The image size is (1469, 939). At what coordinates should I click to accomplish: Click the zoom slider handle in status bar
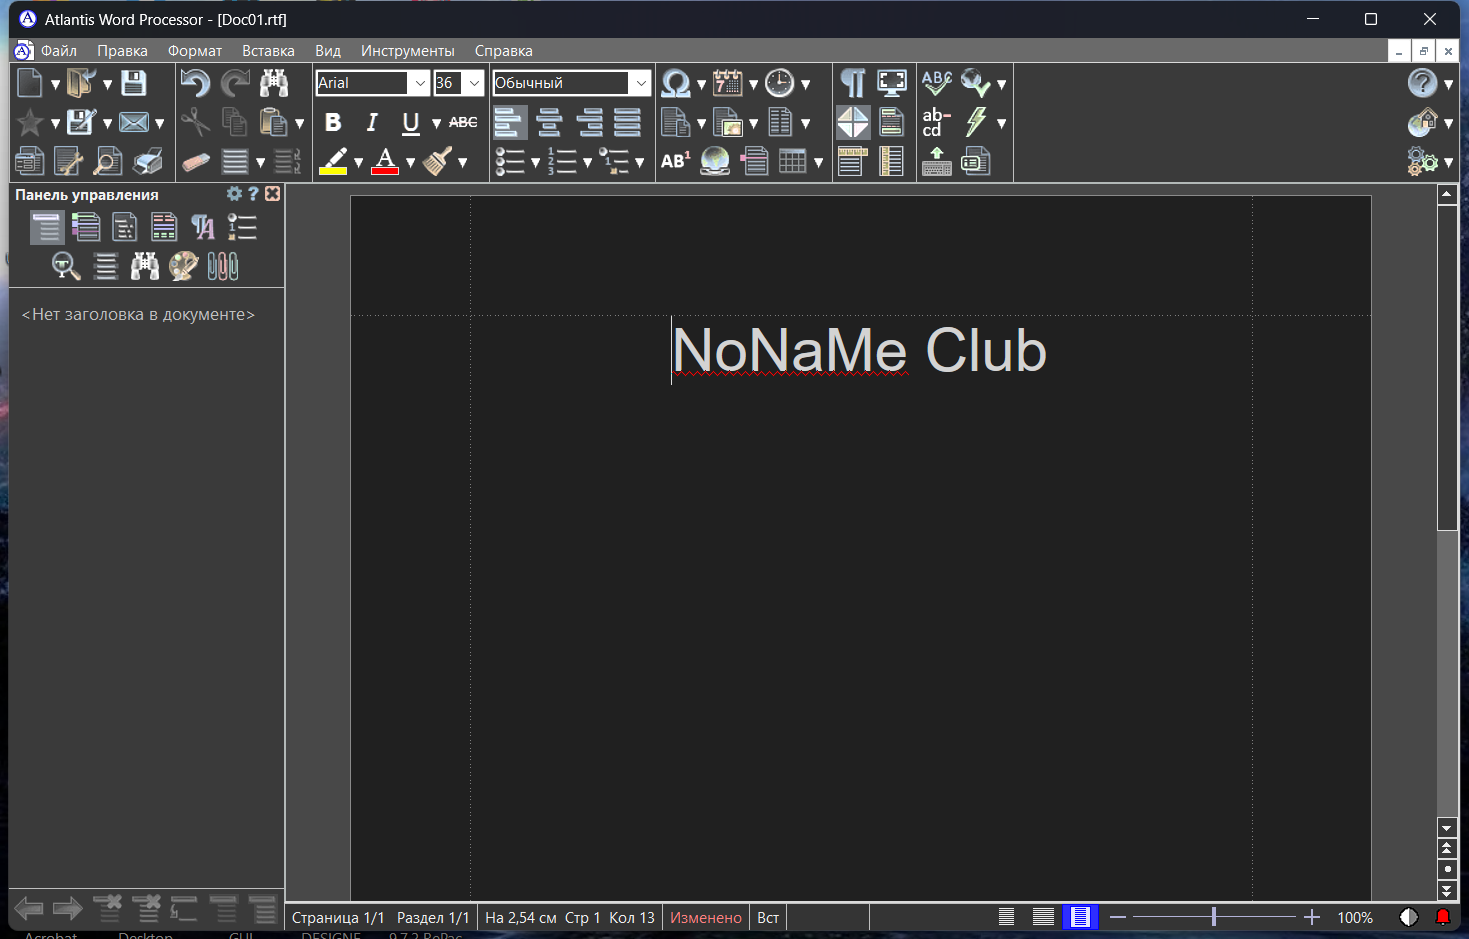pos(1214,917)
